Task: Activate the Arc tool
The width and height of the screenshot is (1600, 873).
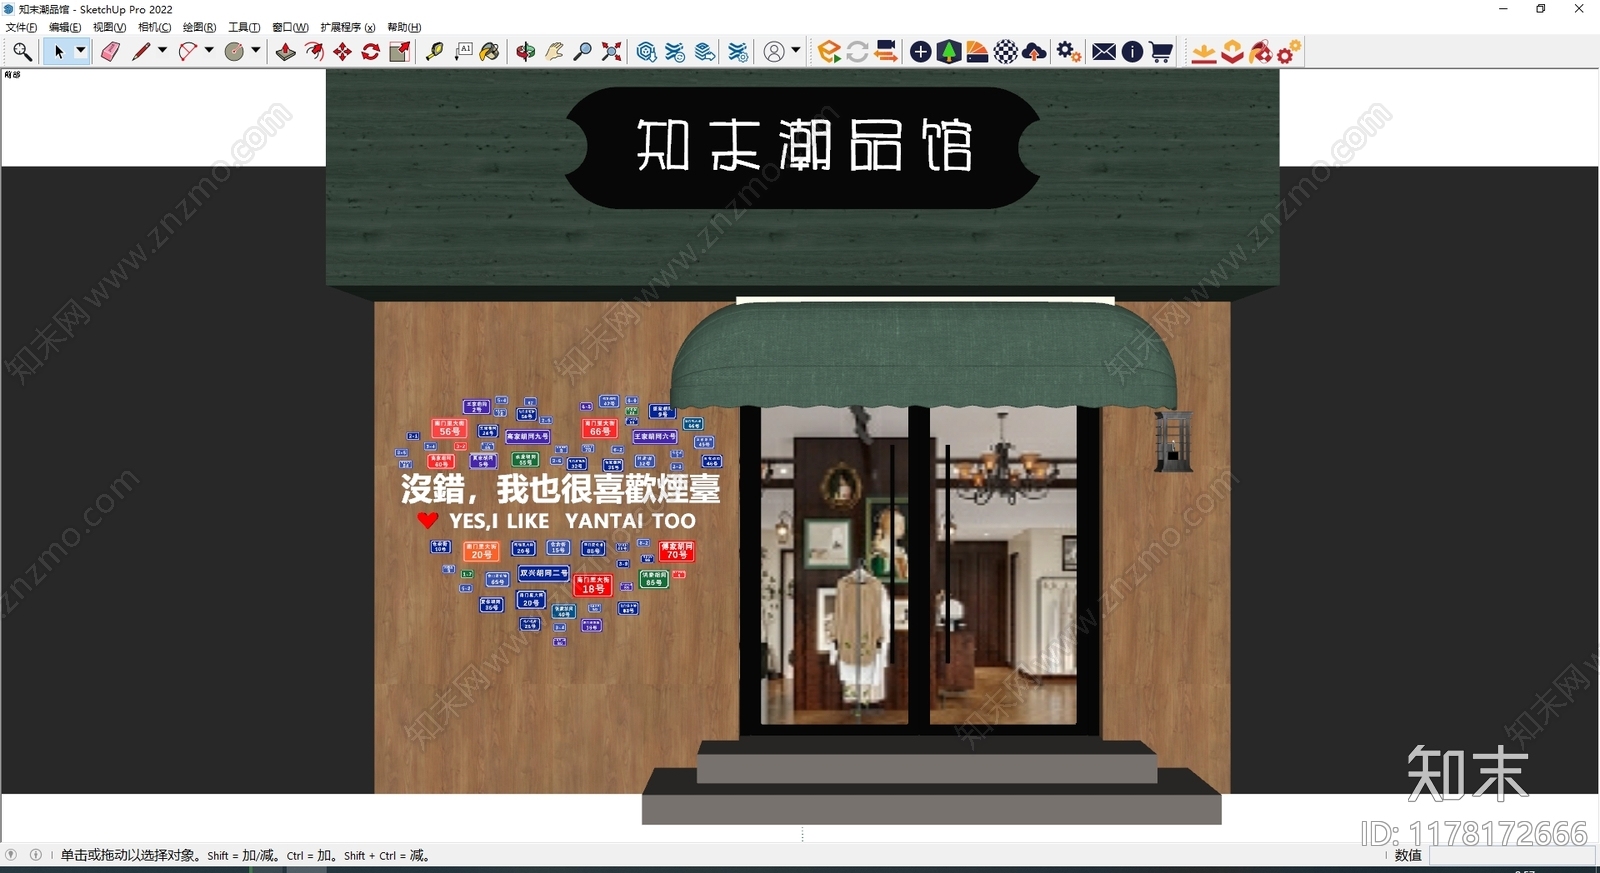Action: click(x=187, y=52)
